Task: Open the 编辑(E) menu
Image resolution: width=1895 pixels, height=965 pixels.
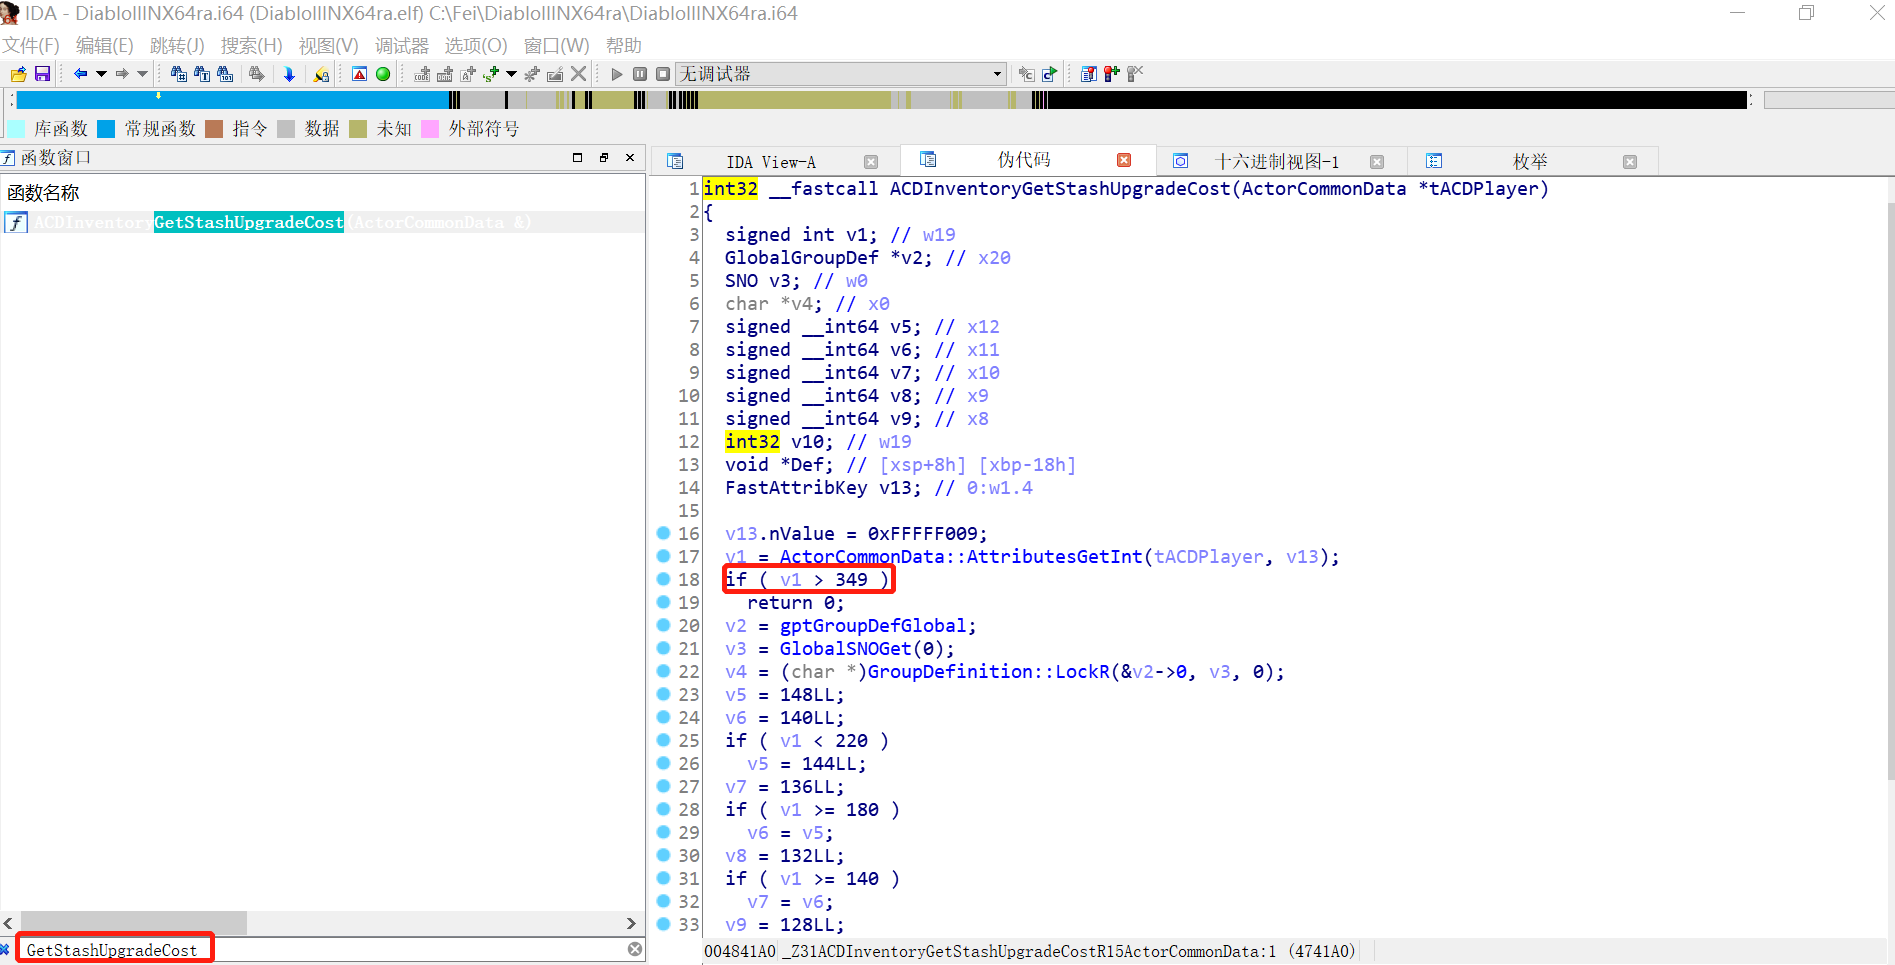Action: 105,46
